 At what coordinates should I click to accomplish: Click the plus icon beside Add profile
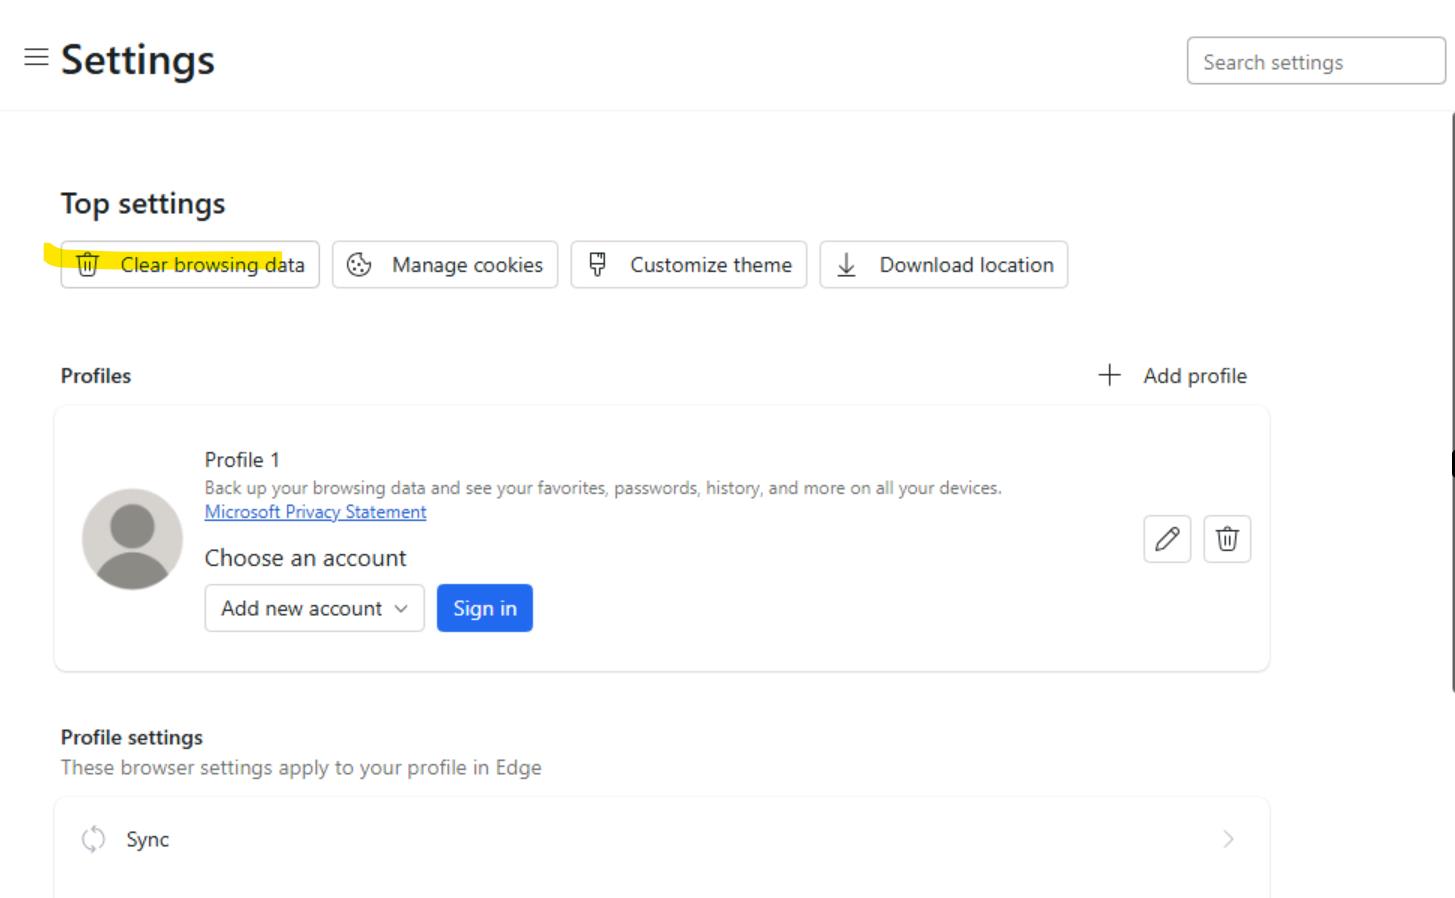[1109, 375]
